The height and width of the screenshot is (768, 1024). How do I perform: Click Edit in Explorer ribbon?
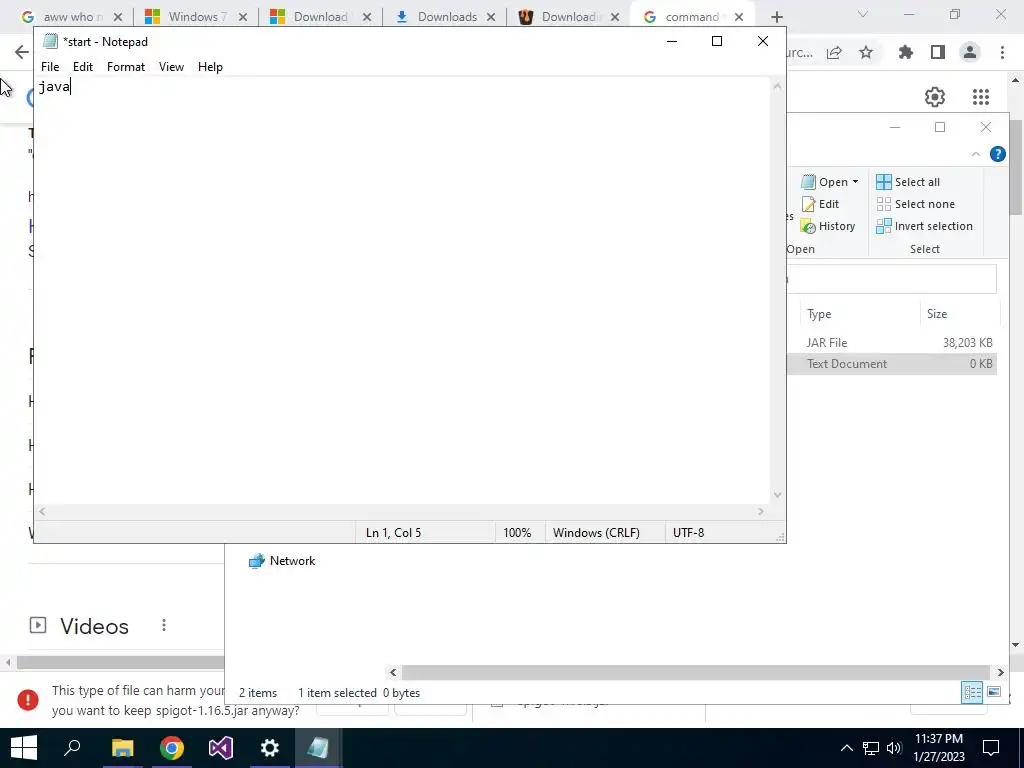point(820,204)
